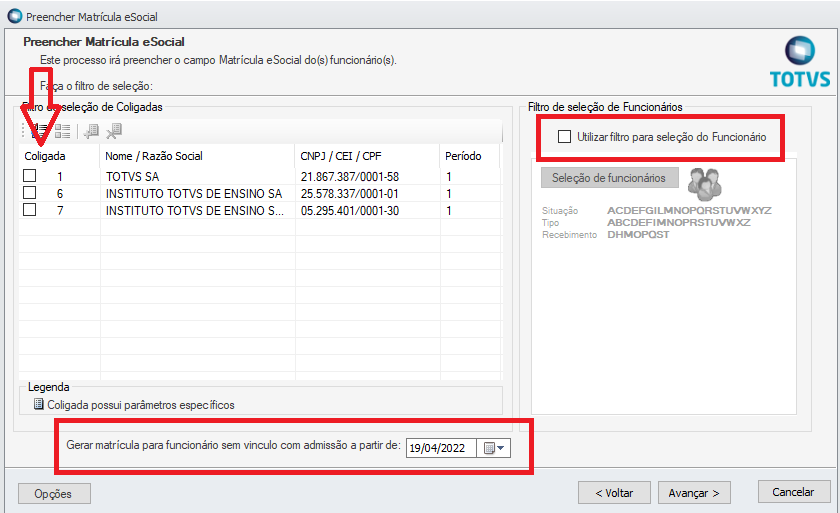The height and width of the screenshot is (513, 840).
Task: Click the remove specific parameters toolbar icon
Action: 114,131
